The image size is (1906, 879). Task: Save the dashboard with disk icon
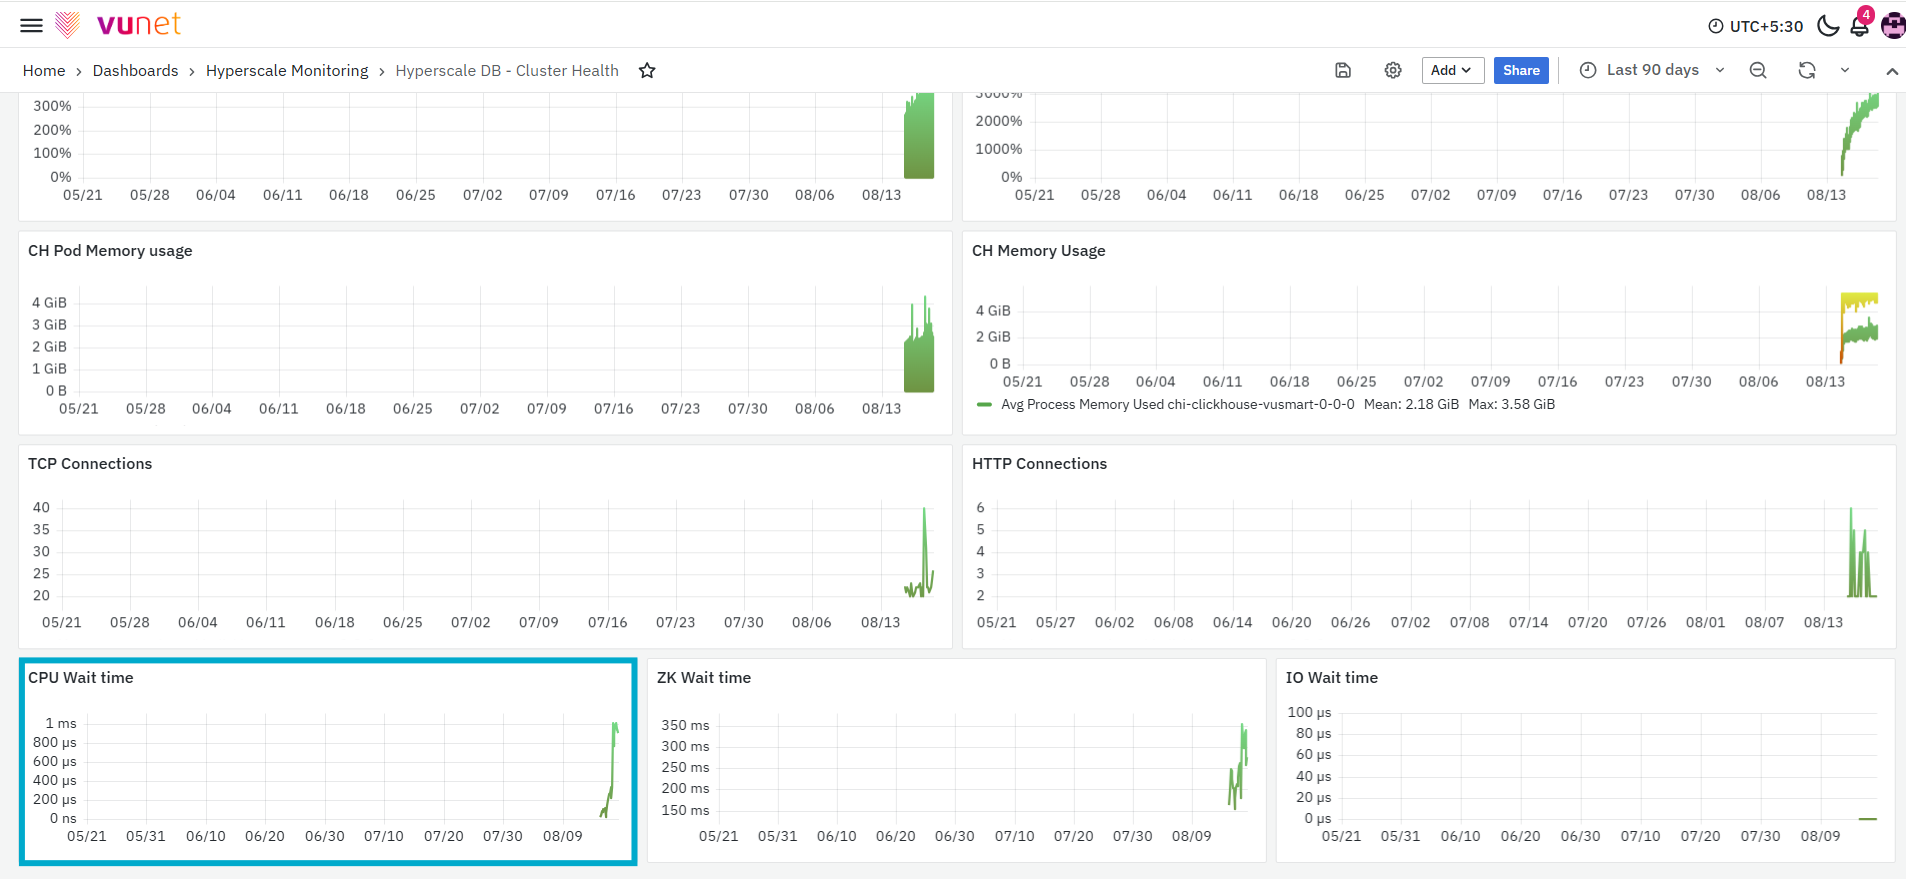pos(1343,70)
